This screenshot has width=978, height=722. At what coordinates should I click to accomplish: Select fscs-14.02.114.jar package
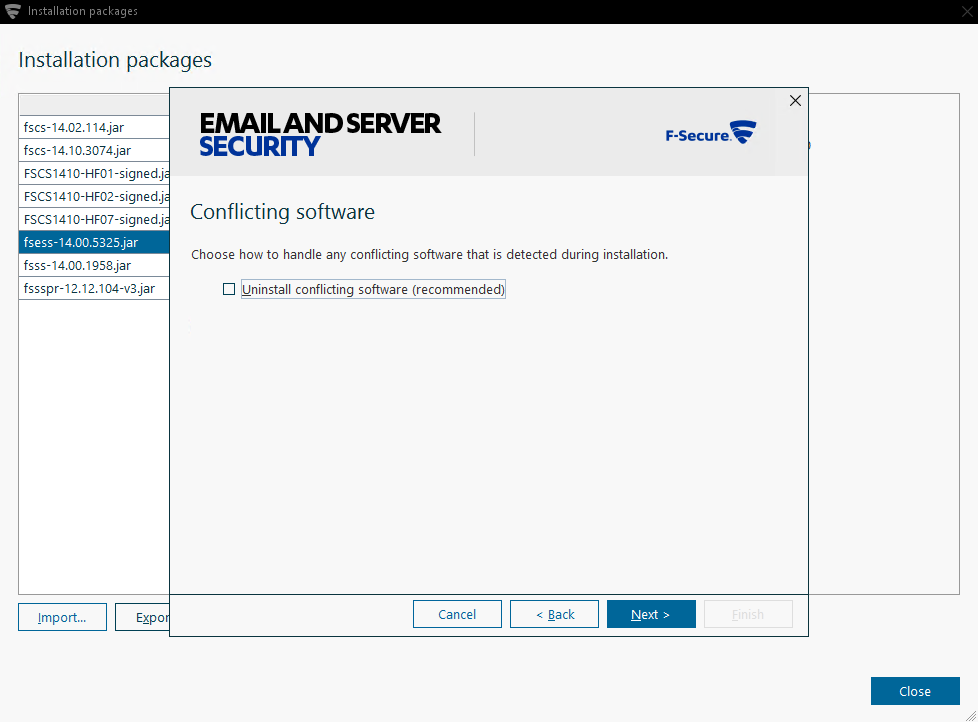[x=94, y=127]
